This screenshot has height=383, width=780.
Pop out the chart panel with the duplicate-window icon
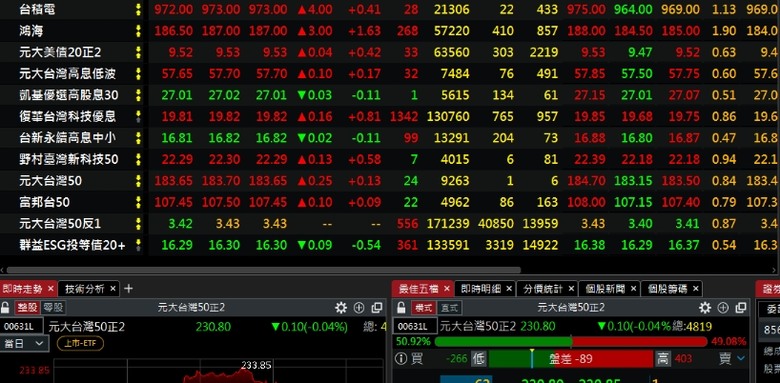377,308
